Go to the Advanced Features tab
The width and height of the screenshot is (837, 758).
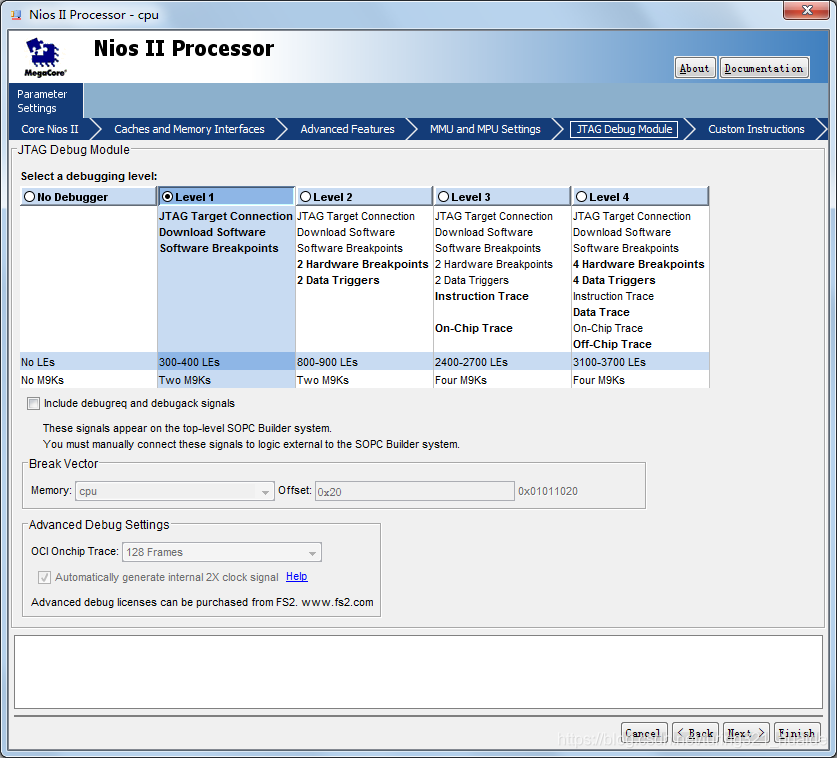click(x=347, y=129)
